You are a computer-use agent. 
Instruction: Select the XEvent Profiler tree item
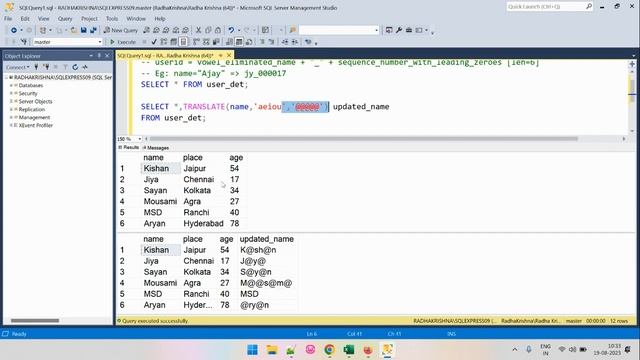tap(36, 125)
